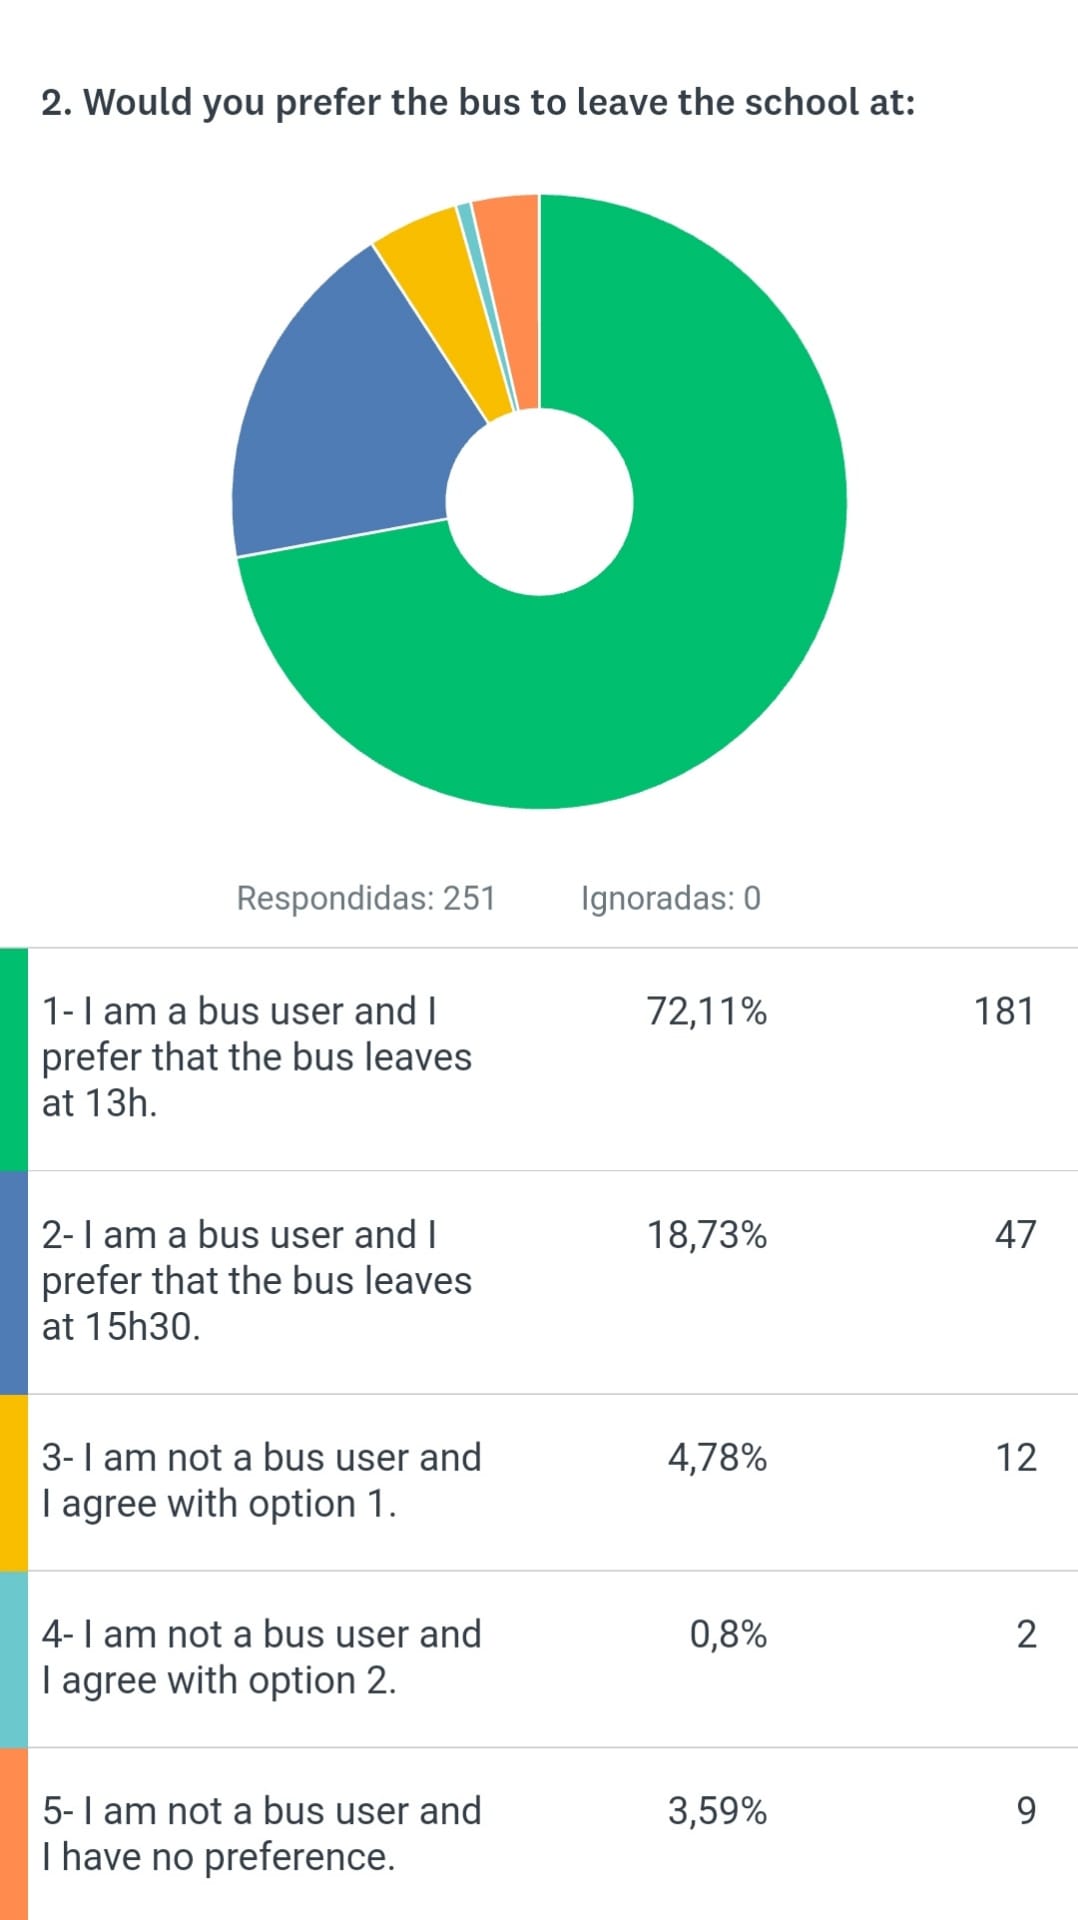Click the green color bar for option 1
The width and height of the screenshot is (1078, 1920).
click(x=13, y=1058)
